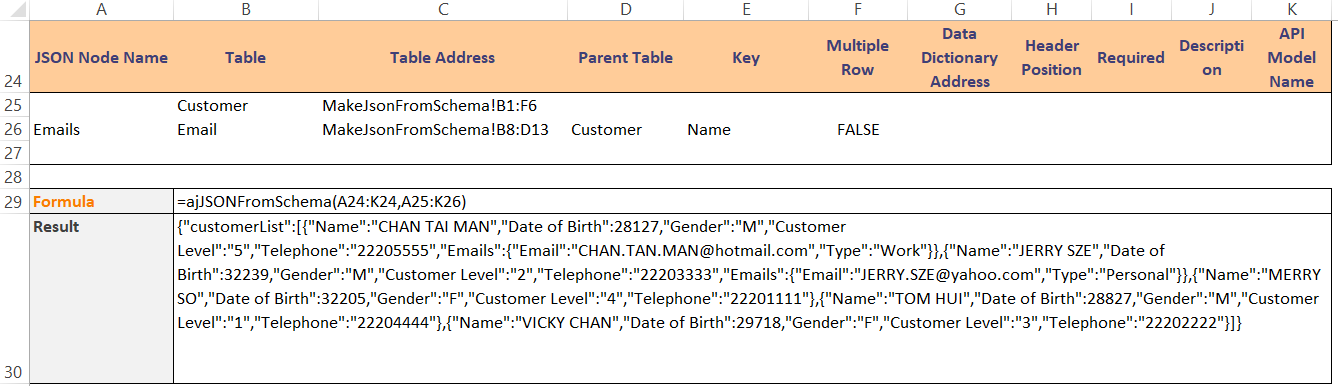Image resolution: width=1338 pixels, height=386 pixels.
Task: Select column C header
Action: click(442, 10)
